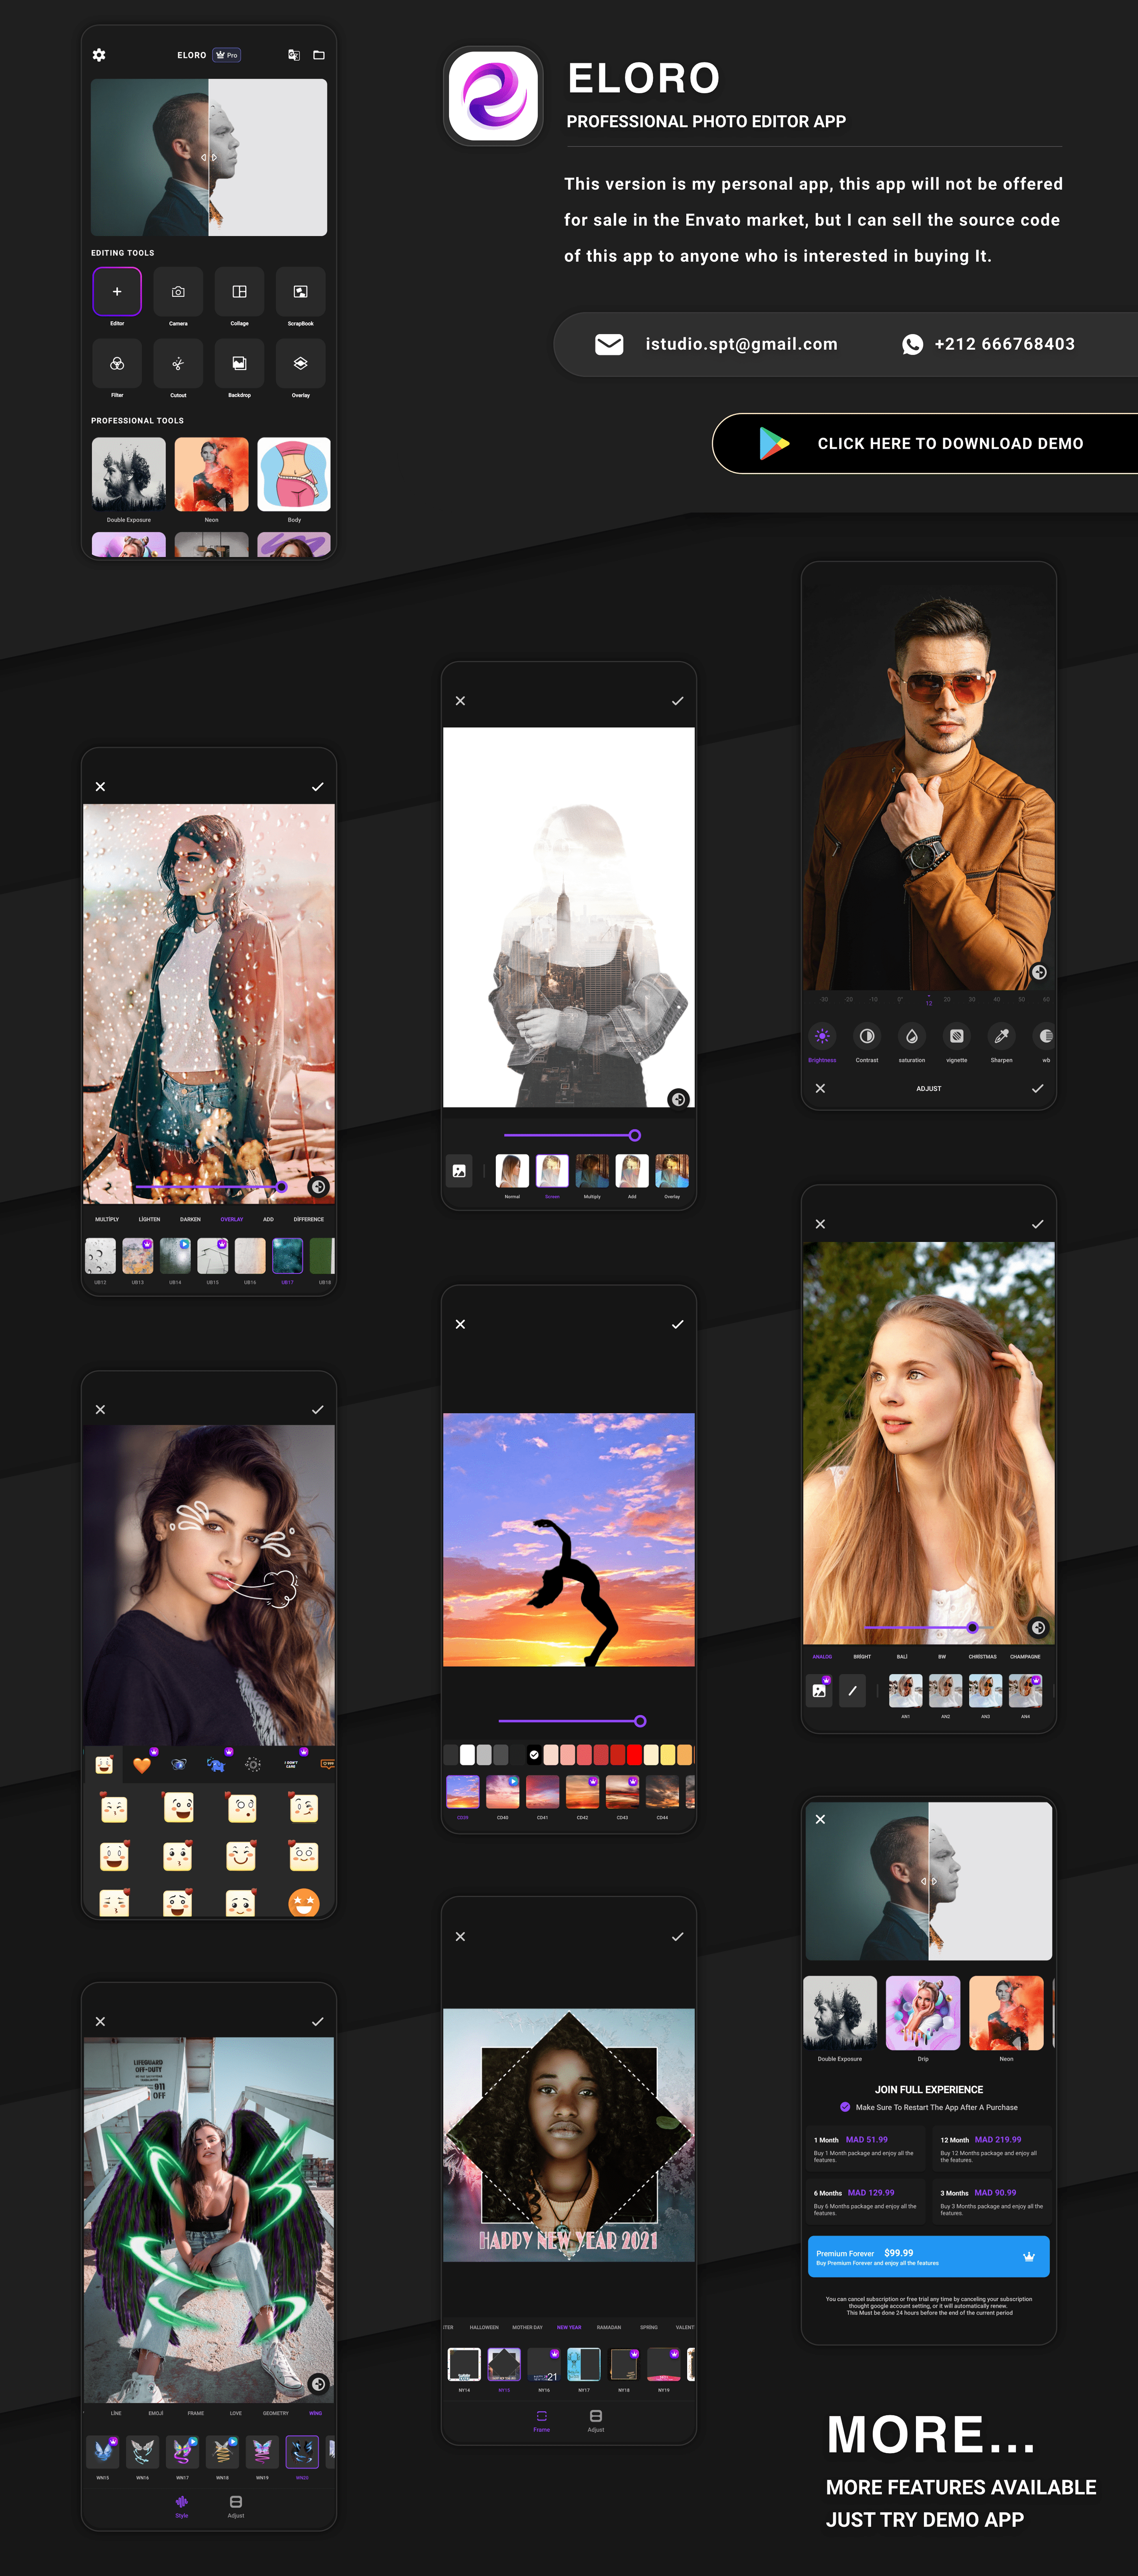Open the MOTHER DAY frame category tab
Image resolution: width=1138 pixels, height=2576 pixels.
tap(527, 2327)
